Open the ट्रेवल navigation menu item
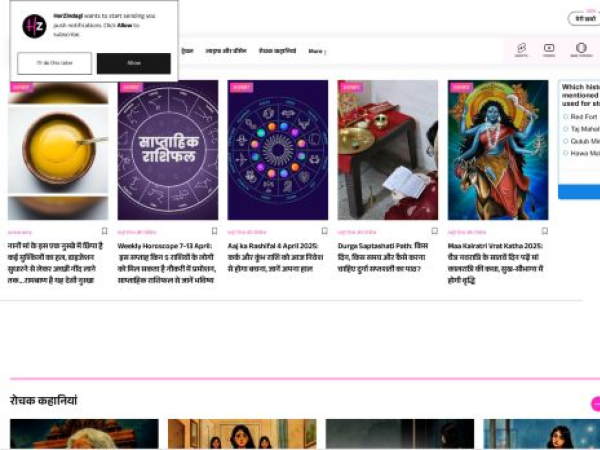The height and width of the screenshot is (450, 600). pos(187,51)
